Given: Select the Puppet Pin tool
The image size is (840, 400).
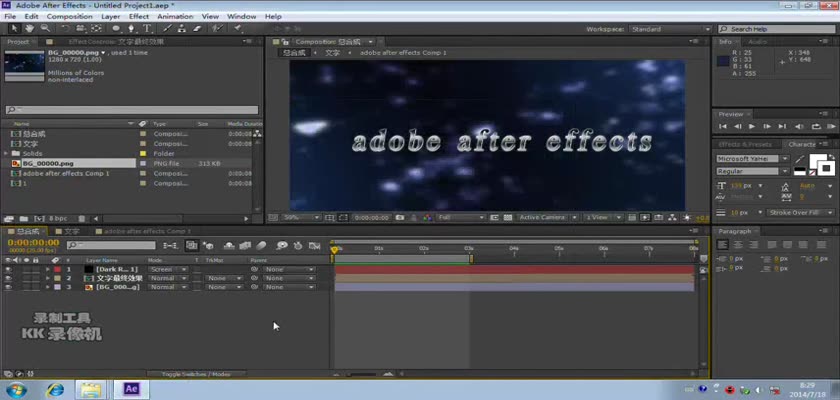Looking at the screenshot, I should coord(238,29).
